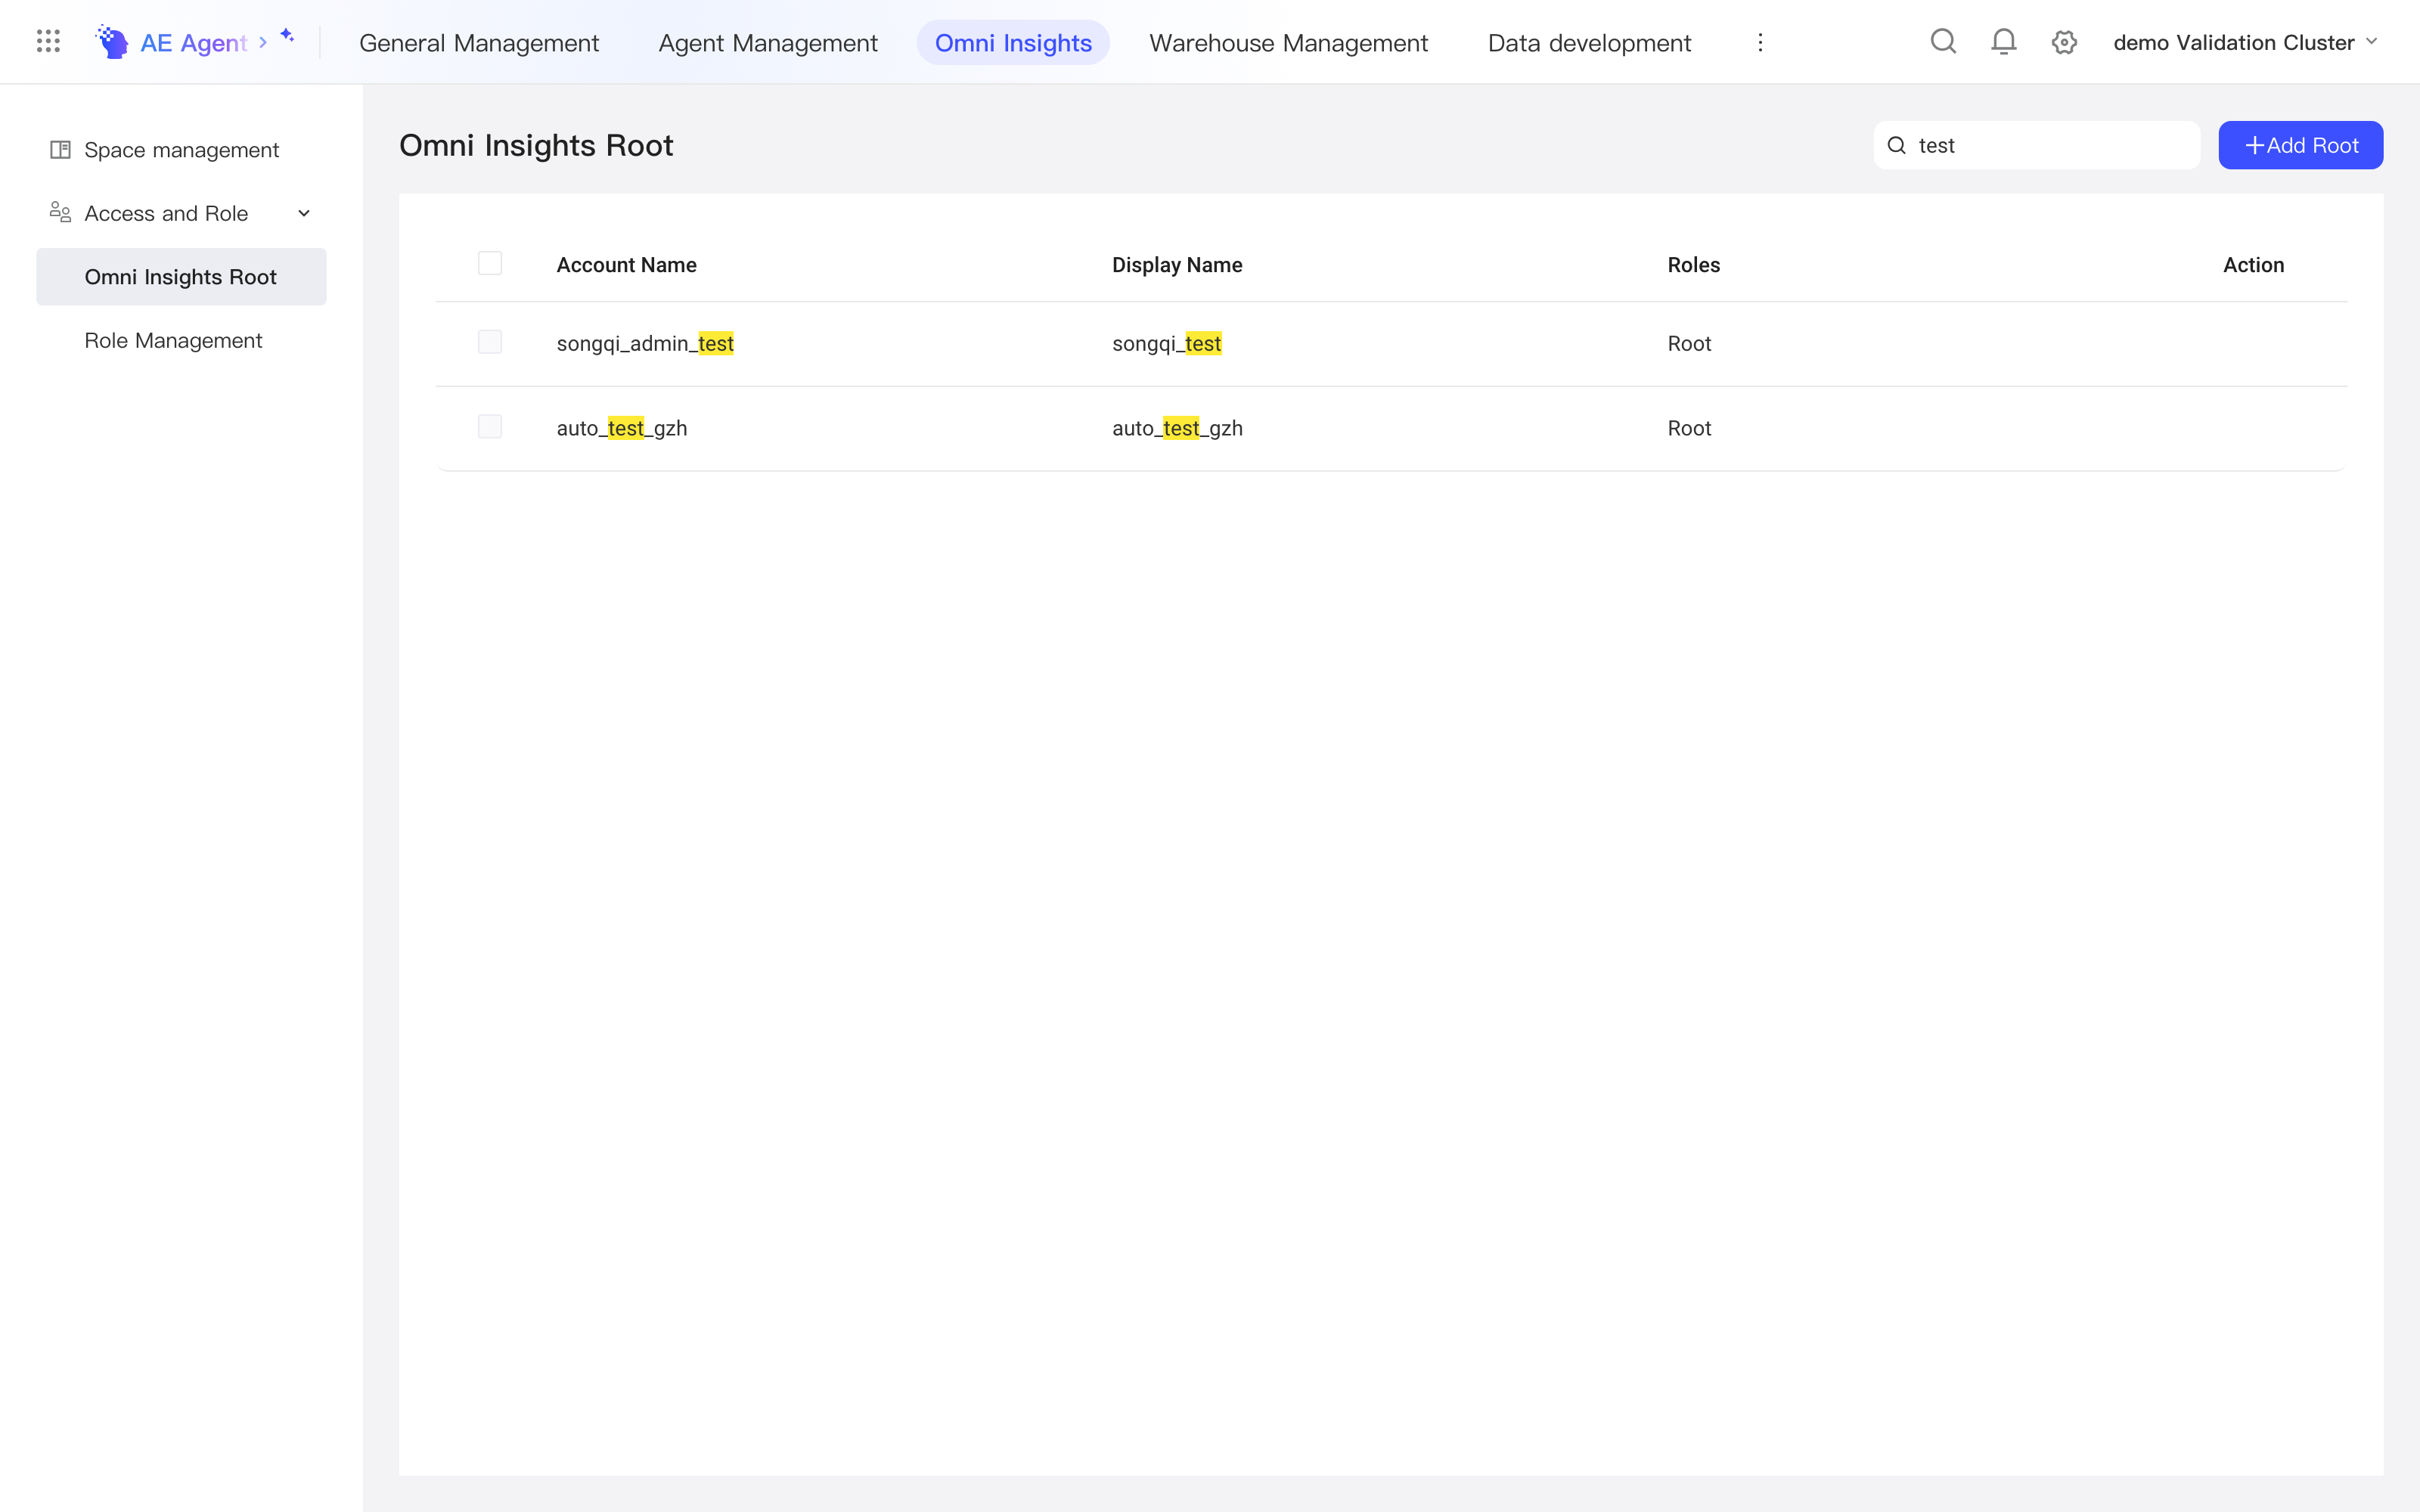Click the Access and Role users icon
This screenshot has height=1512, width=2420.
coord(60,213)
